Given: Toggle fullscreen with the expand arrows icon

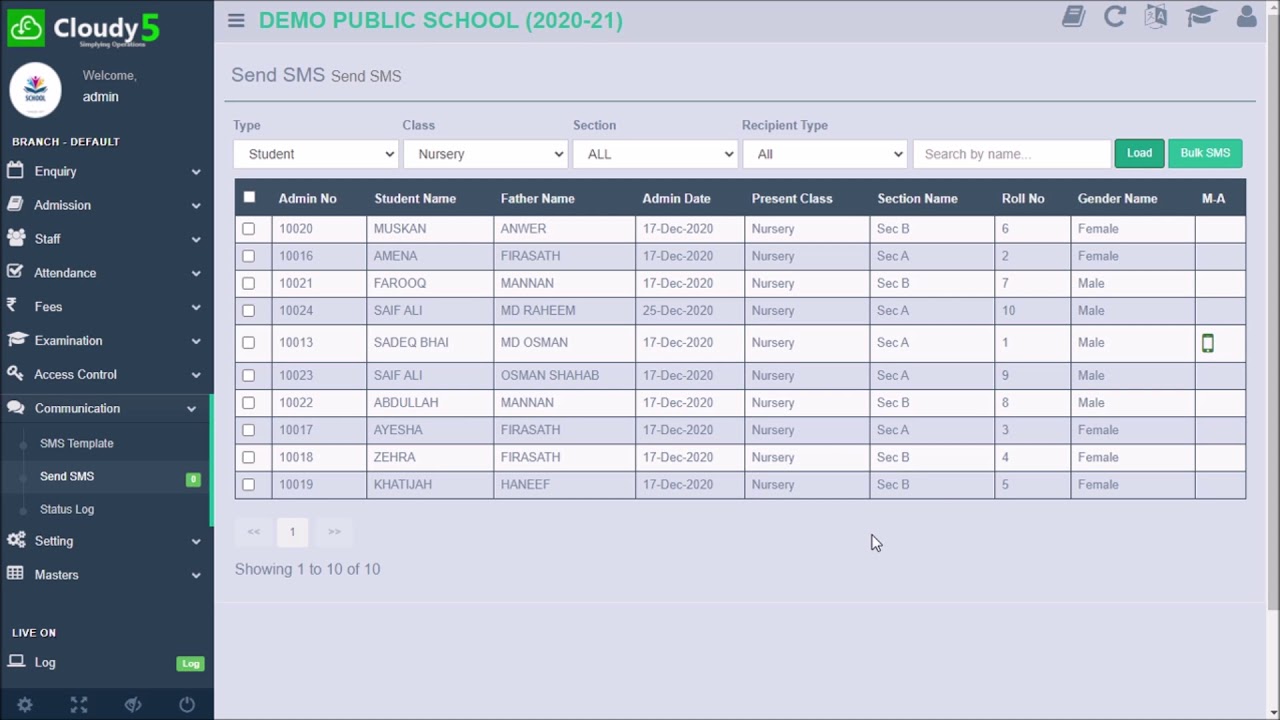Looking at the screenshot, I should (x=79, y=705).
